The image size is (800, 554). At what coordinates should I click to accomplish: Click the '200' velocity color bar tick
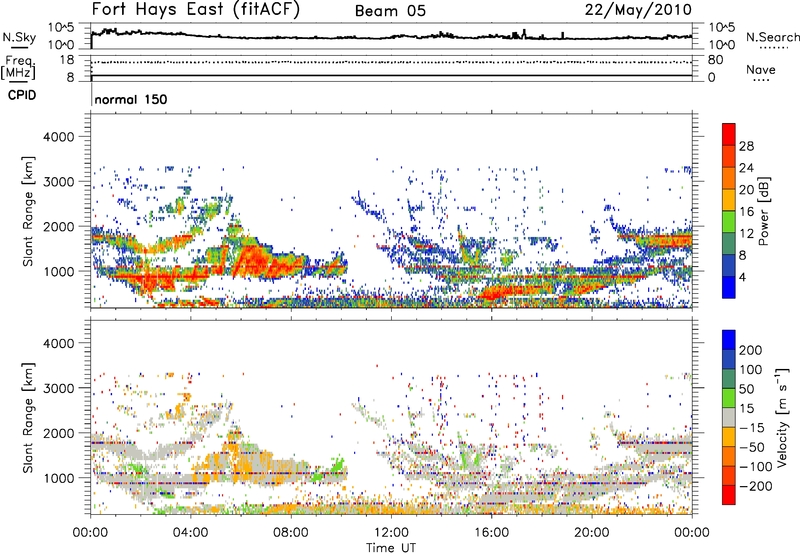tap(751, 350)
